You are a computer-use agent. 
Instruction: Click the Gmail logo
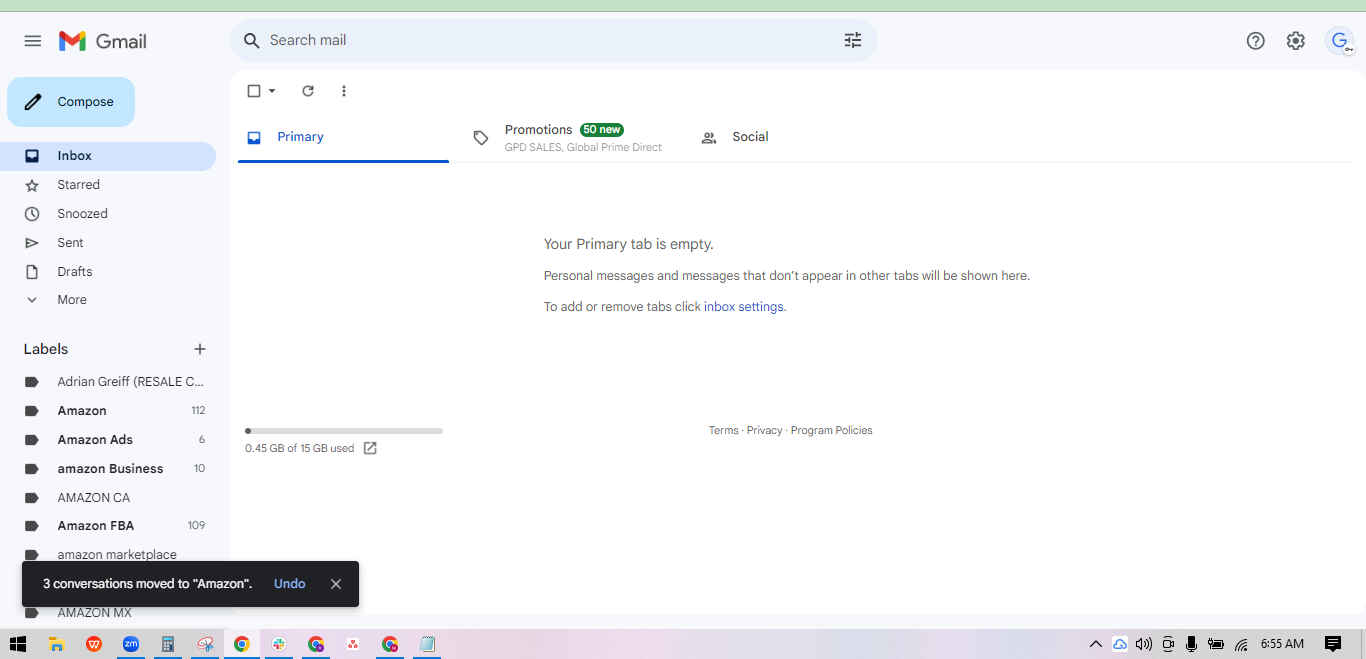click(x=103, y=41)
